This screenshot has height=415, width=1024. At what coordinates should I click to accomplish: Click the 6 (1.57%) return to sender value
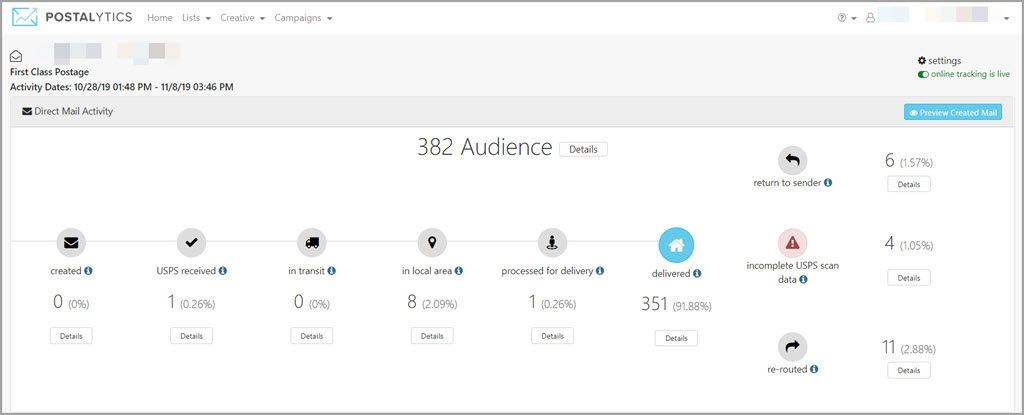point(908,161)
